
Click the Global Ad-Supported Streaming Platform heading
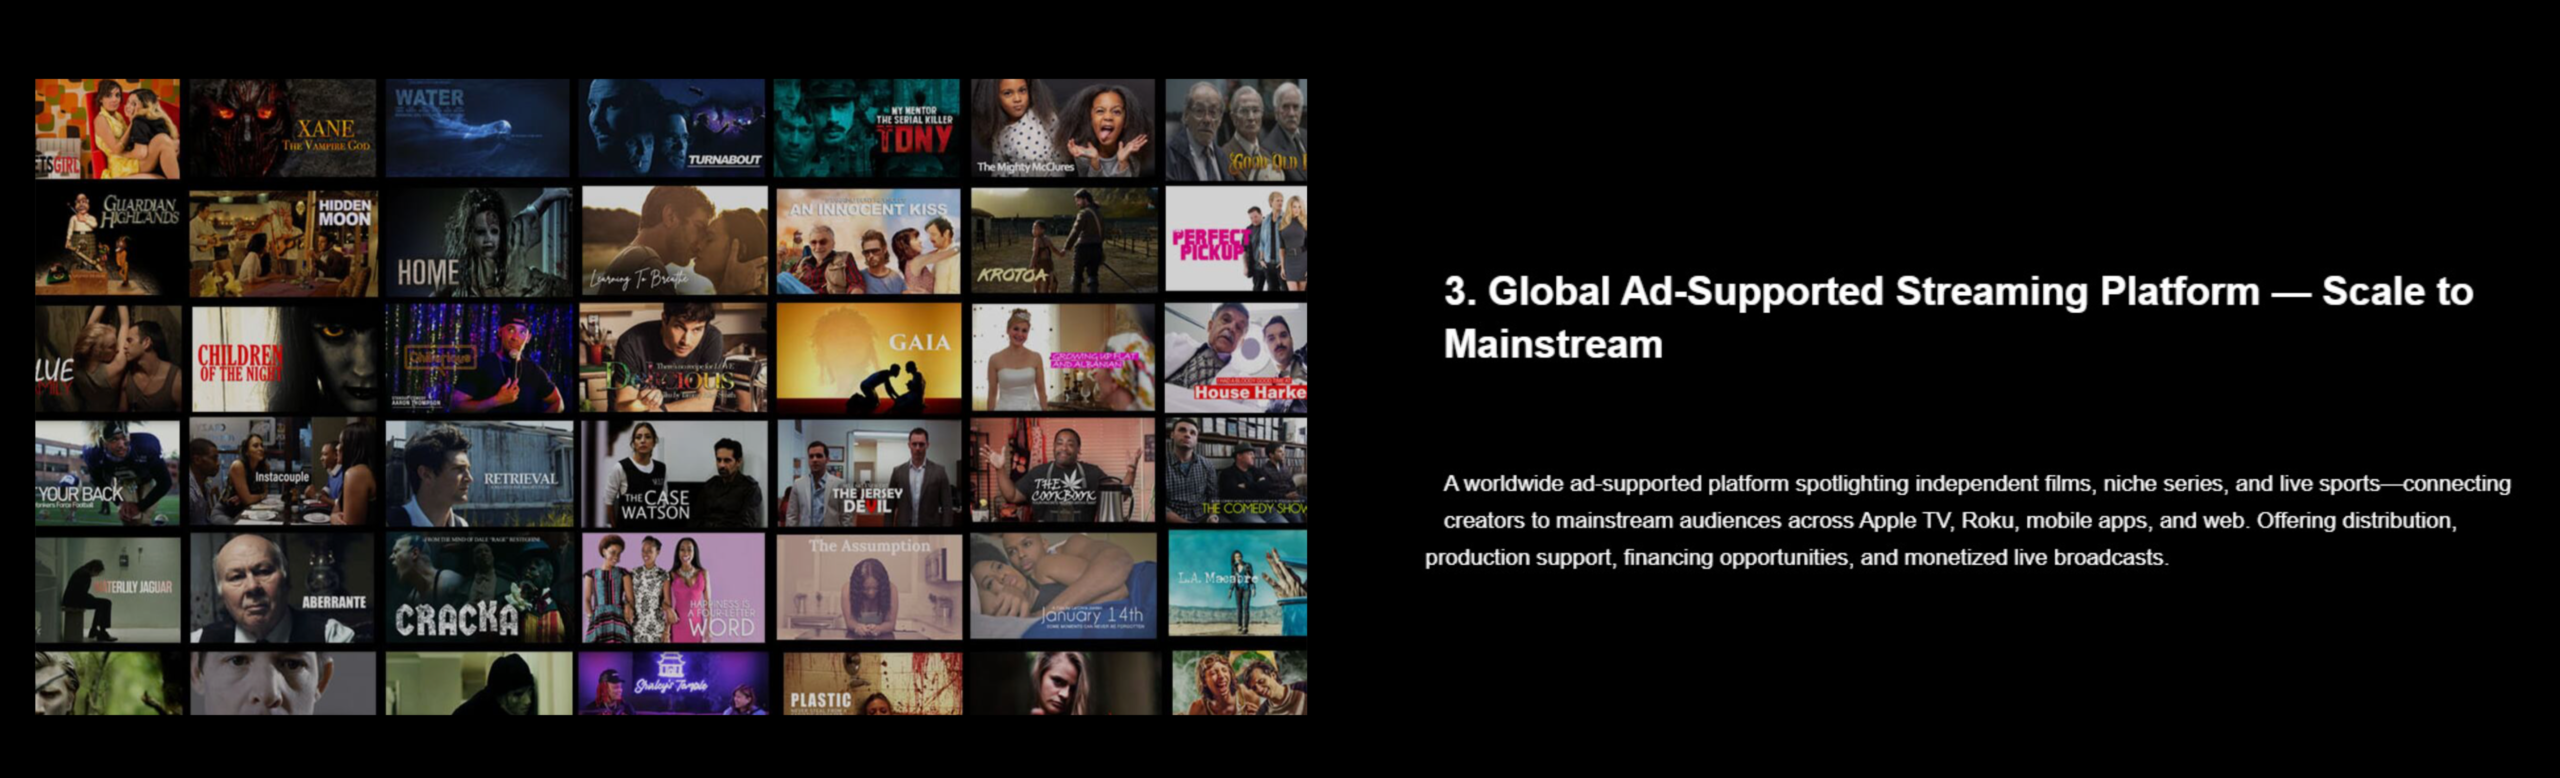[x=1957, y=317]
